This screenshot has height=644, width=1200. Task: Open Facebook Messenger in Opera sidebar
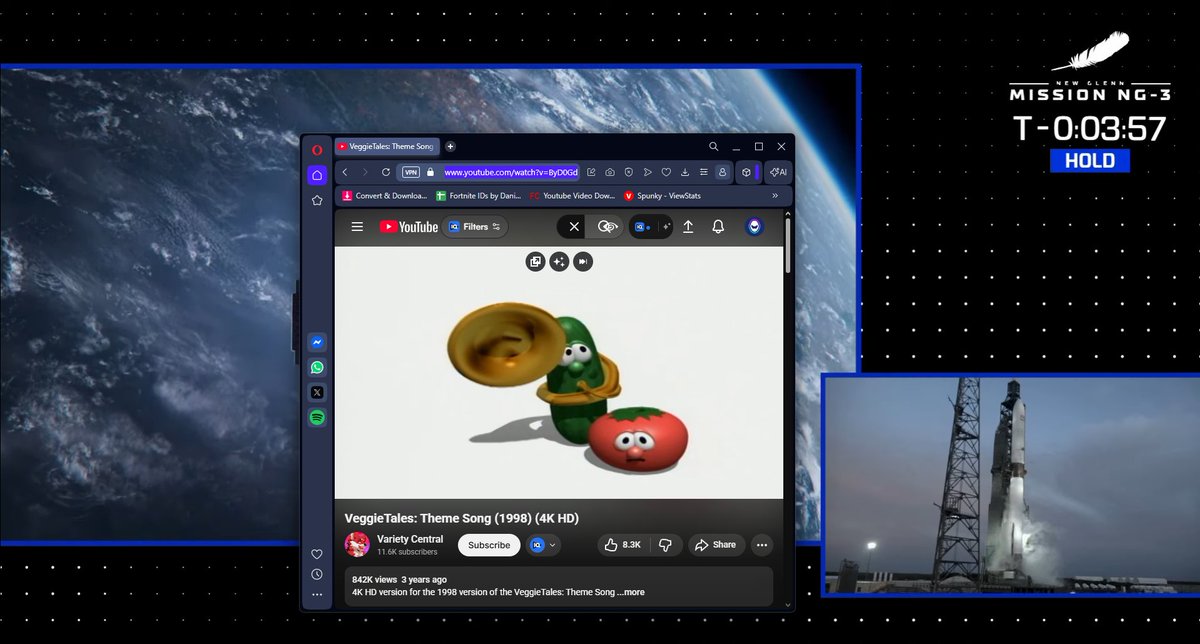(x=317, y=342)
